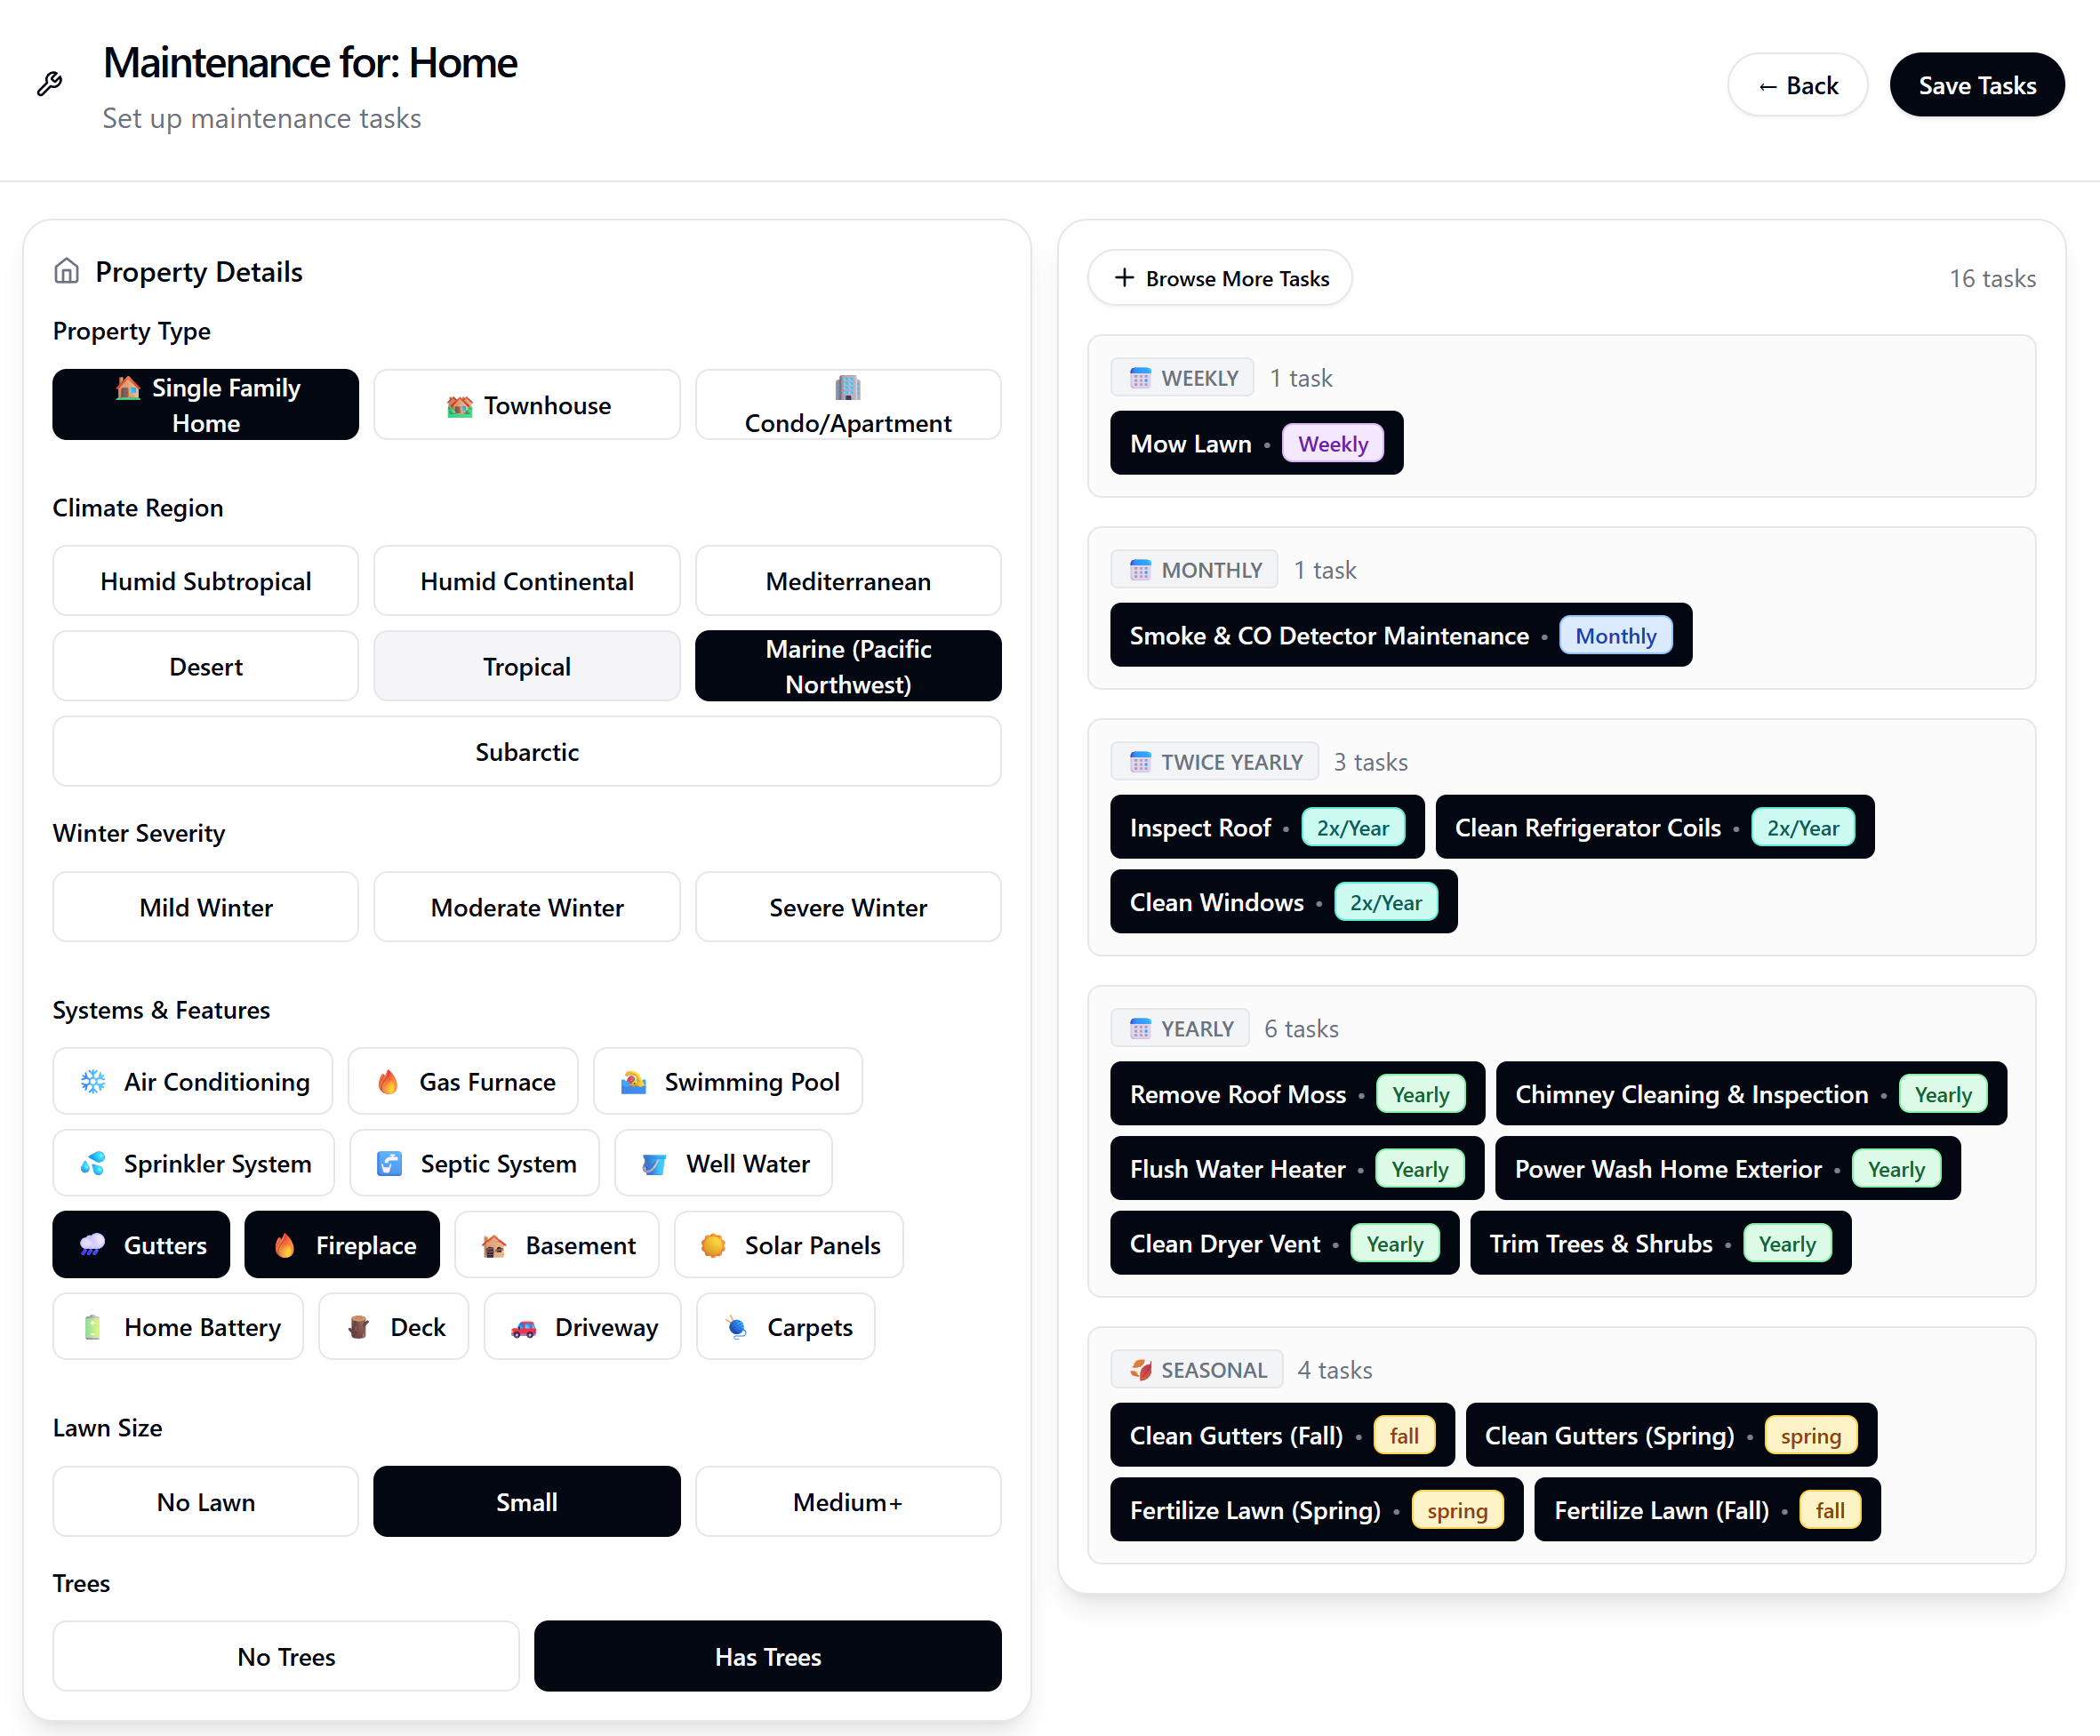This screenshot has width=2100, height=1736.
Task: Choose the Townhouse property type
Action: coord(527,405)
